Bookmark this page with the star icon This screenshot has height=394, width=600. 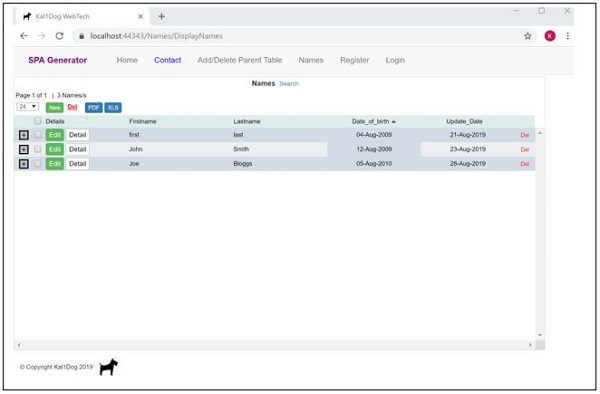(528, 36)
